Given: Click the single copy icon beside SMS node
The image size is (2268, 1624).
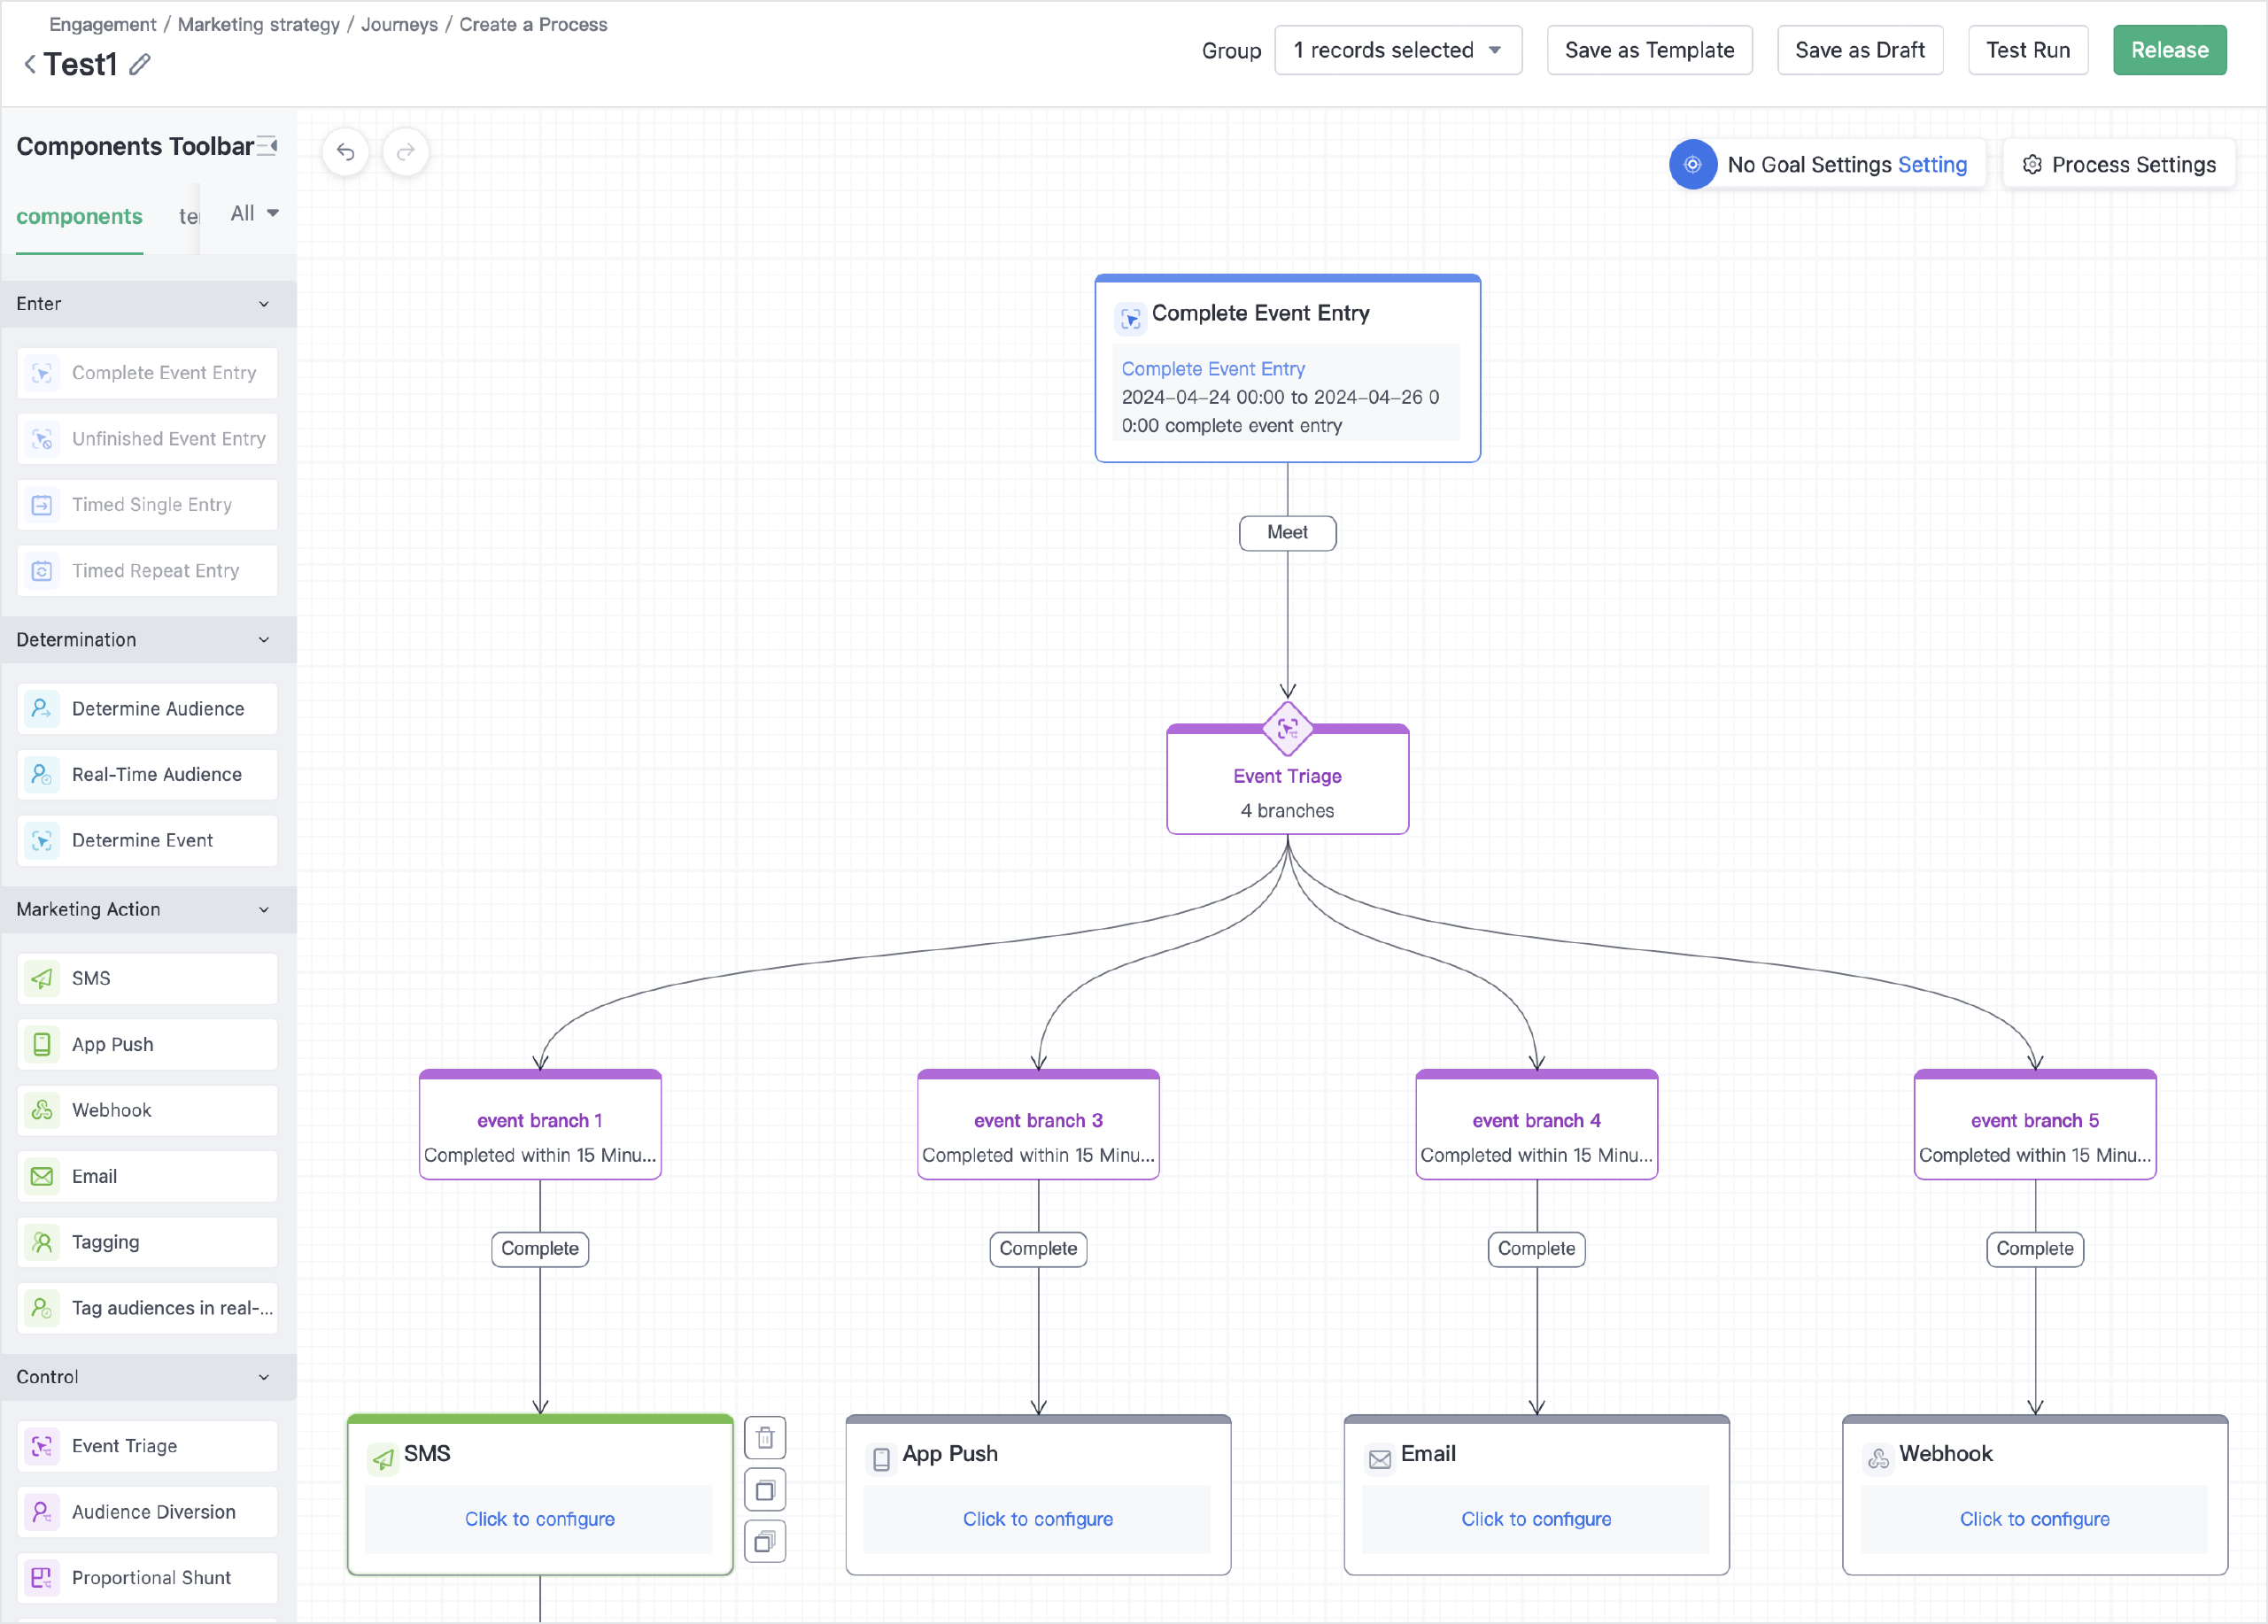Looking at the screenshot, I should (x=765, y=1490).
